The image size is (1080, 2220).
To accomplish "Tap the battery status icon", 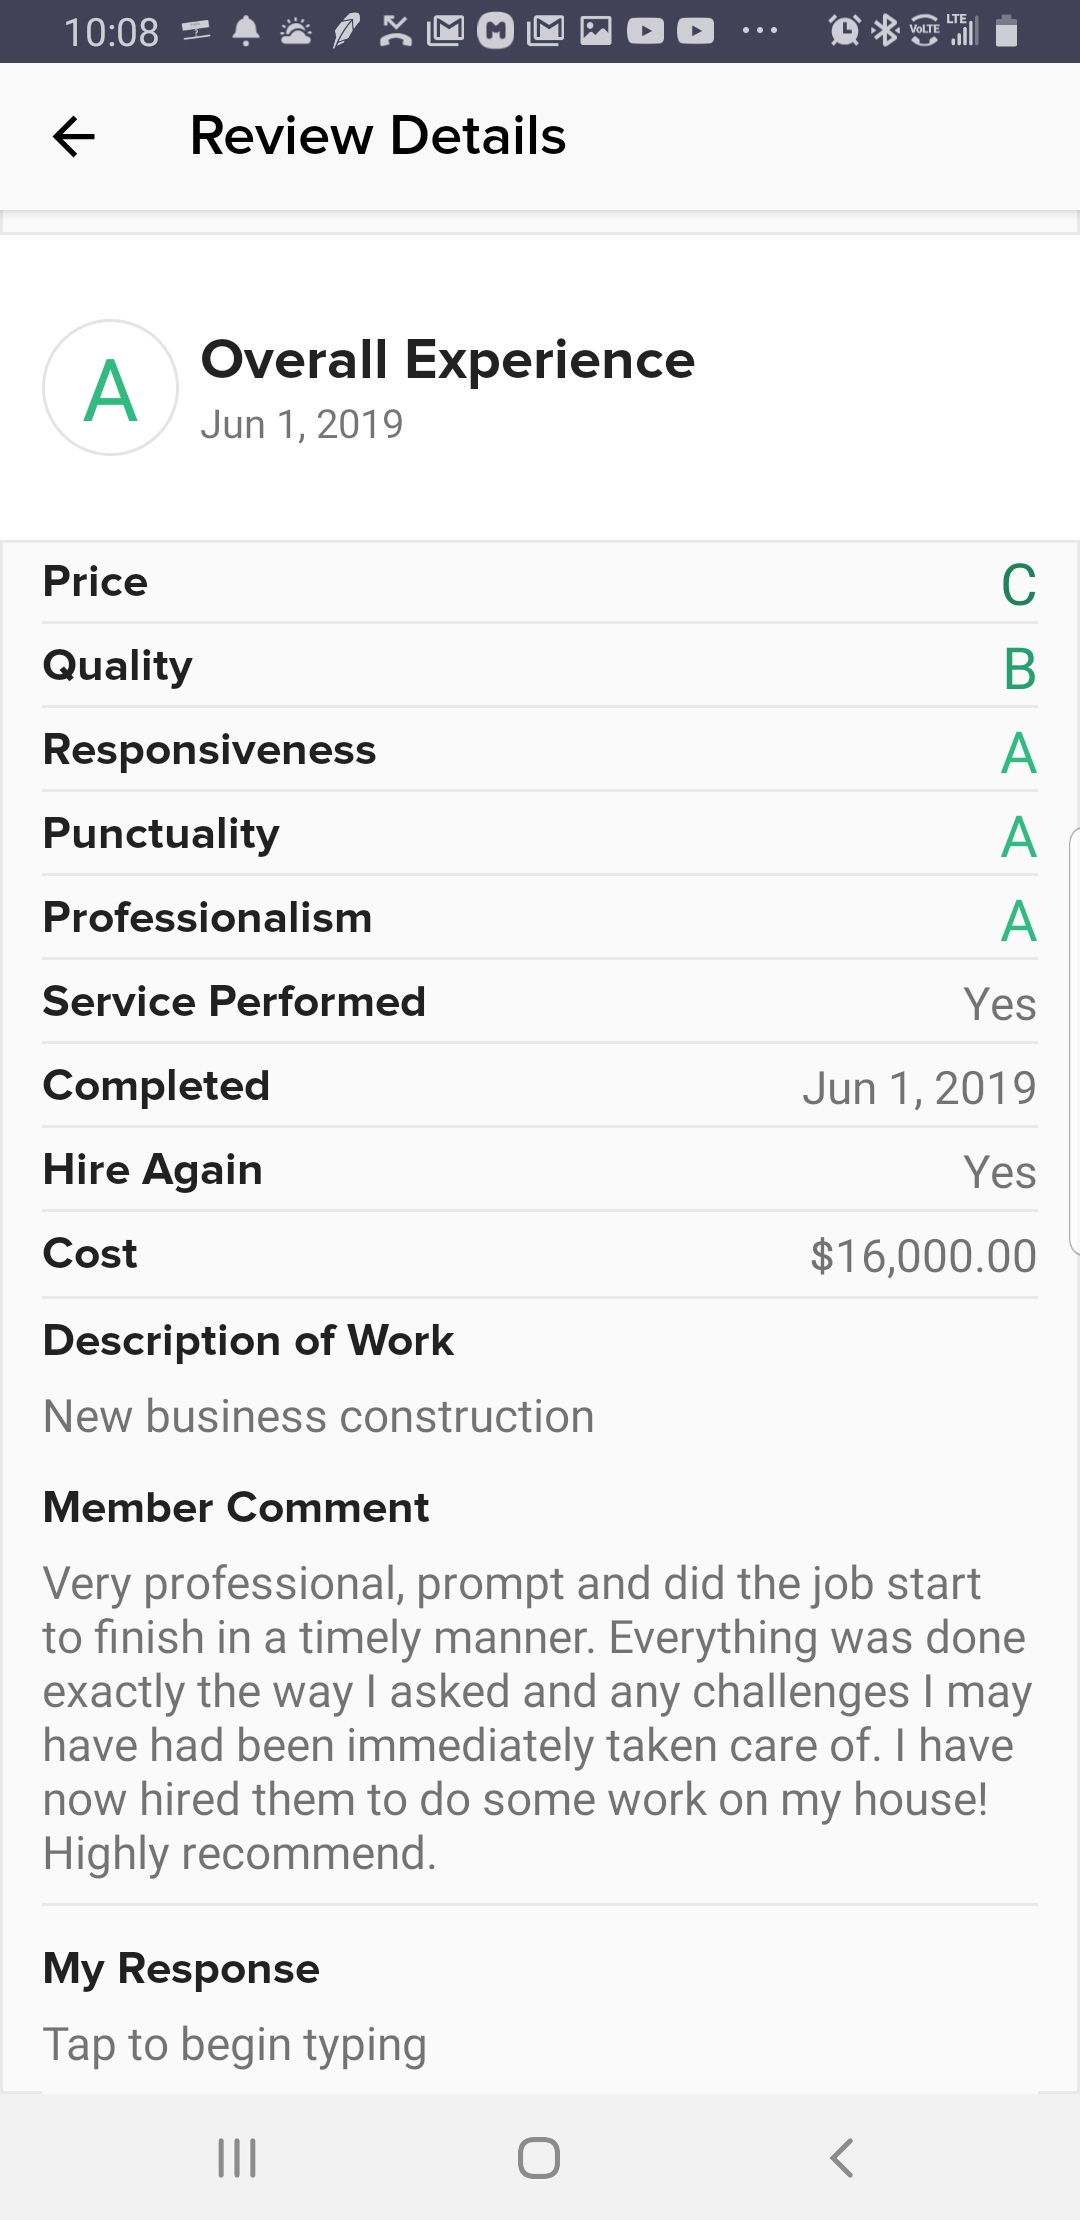I will [1007, 32].
